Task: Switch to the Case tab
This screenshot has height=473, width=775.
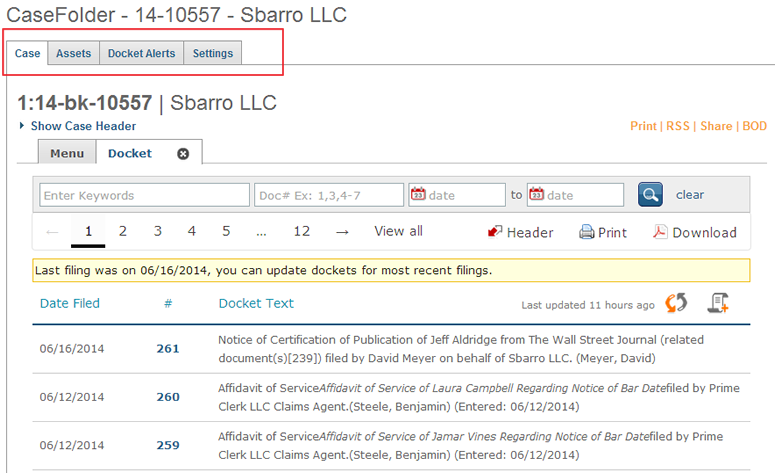Action: click(x=27, y=53)
